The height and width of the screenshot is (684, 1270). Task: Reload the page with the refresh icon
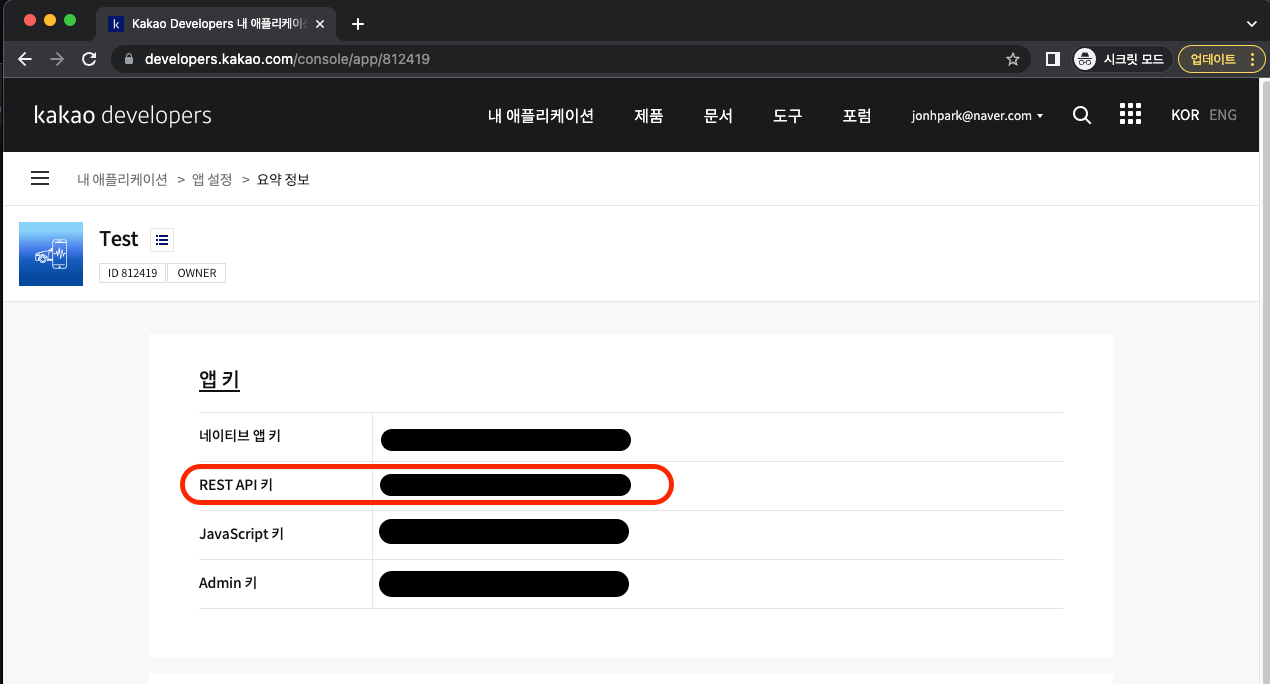tap(89, 59)
